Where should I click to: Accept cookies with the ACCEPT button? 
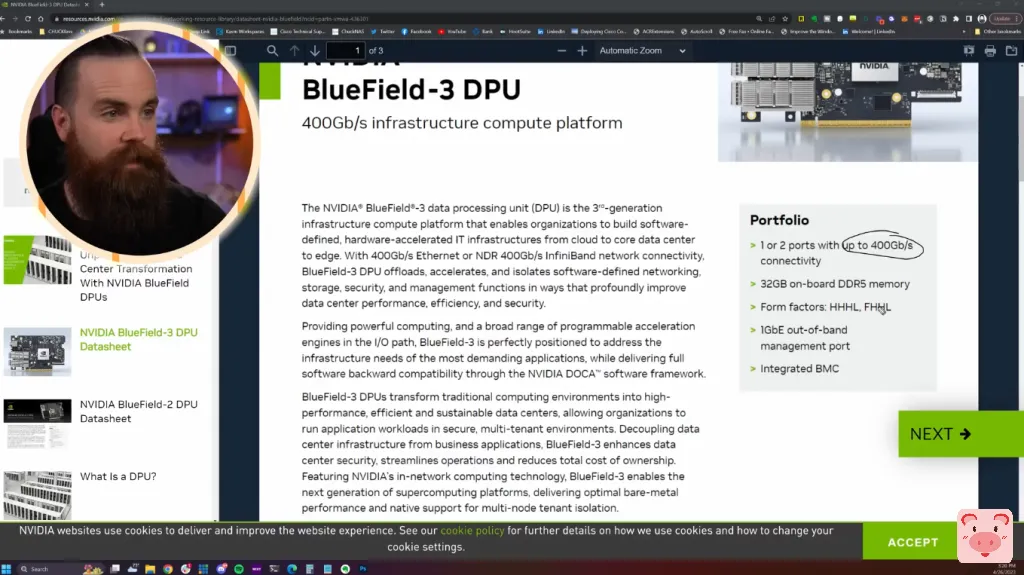click(912, 542)
